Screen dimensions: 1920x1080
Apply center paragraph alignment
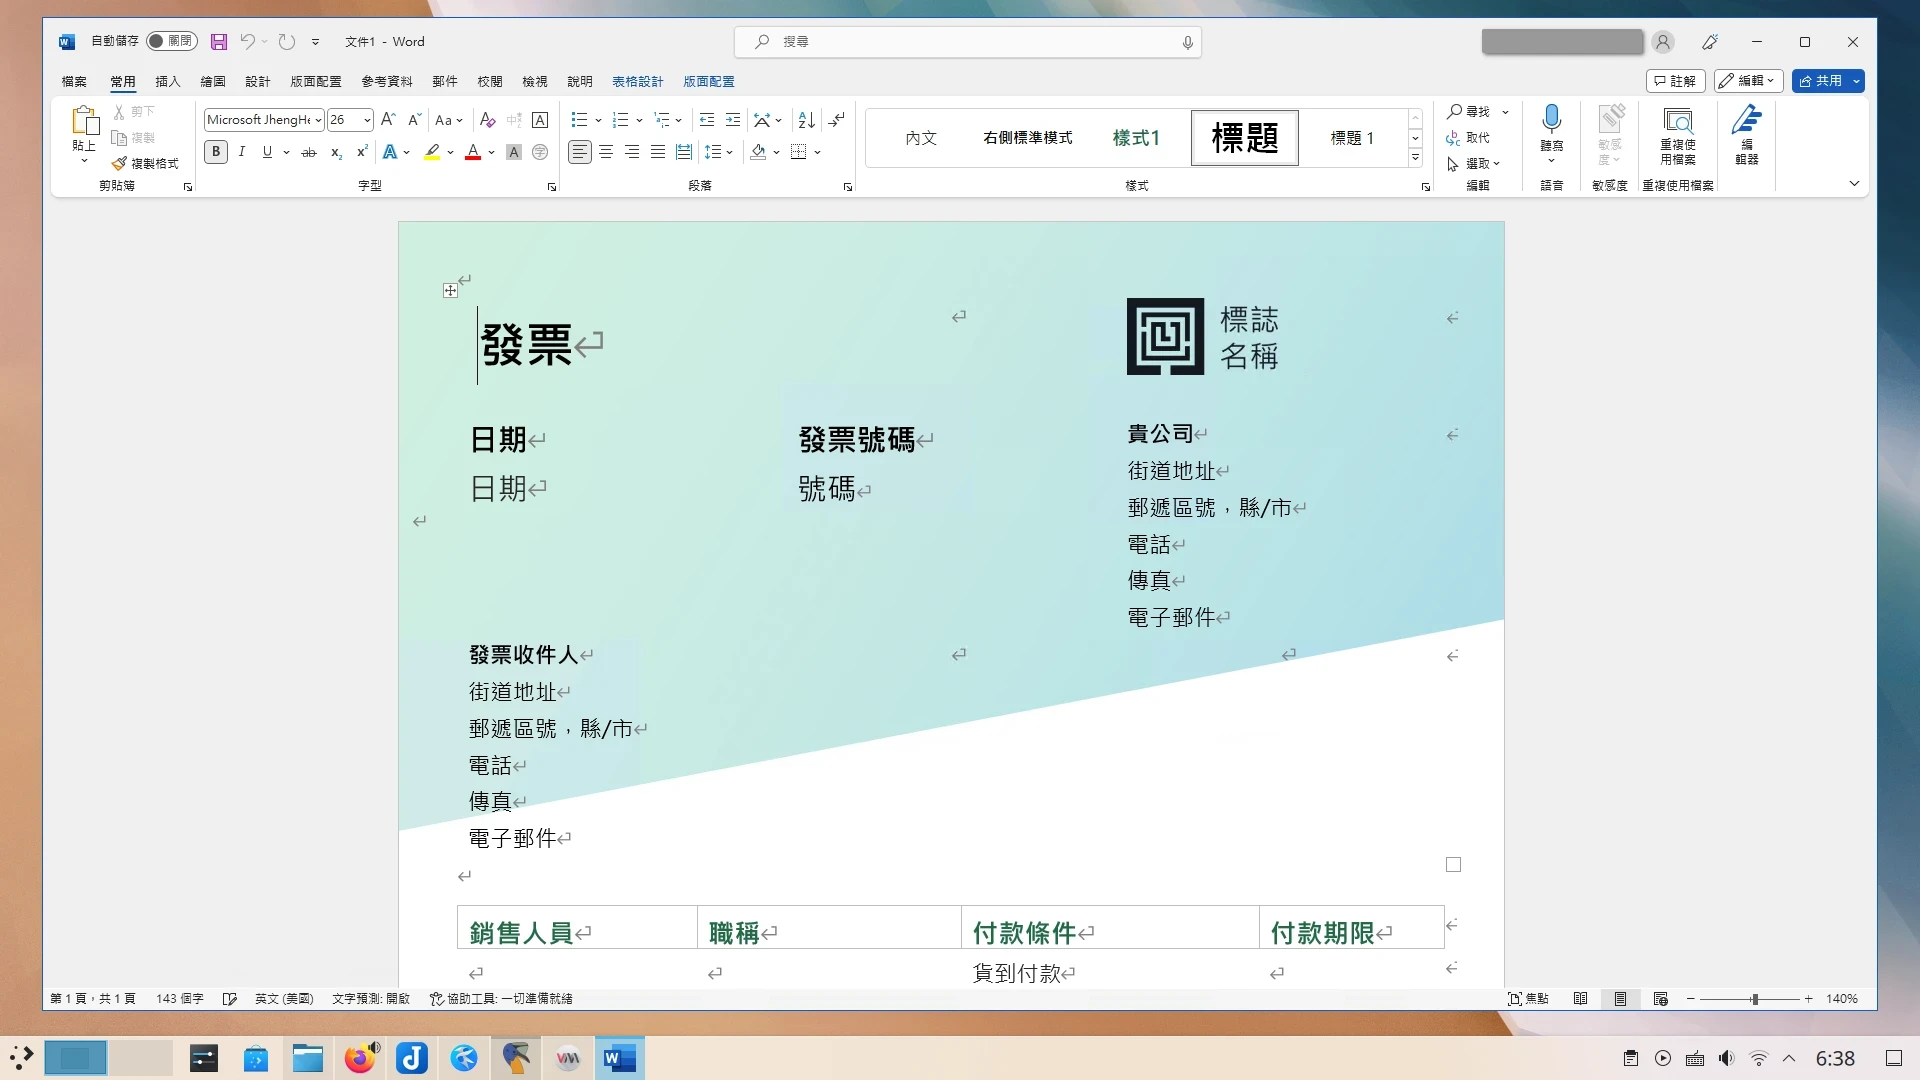click(x=605, y=152)
